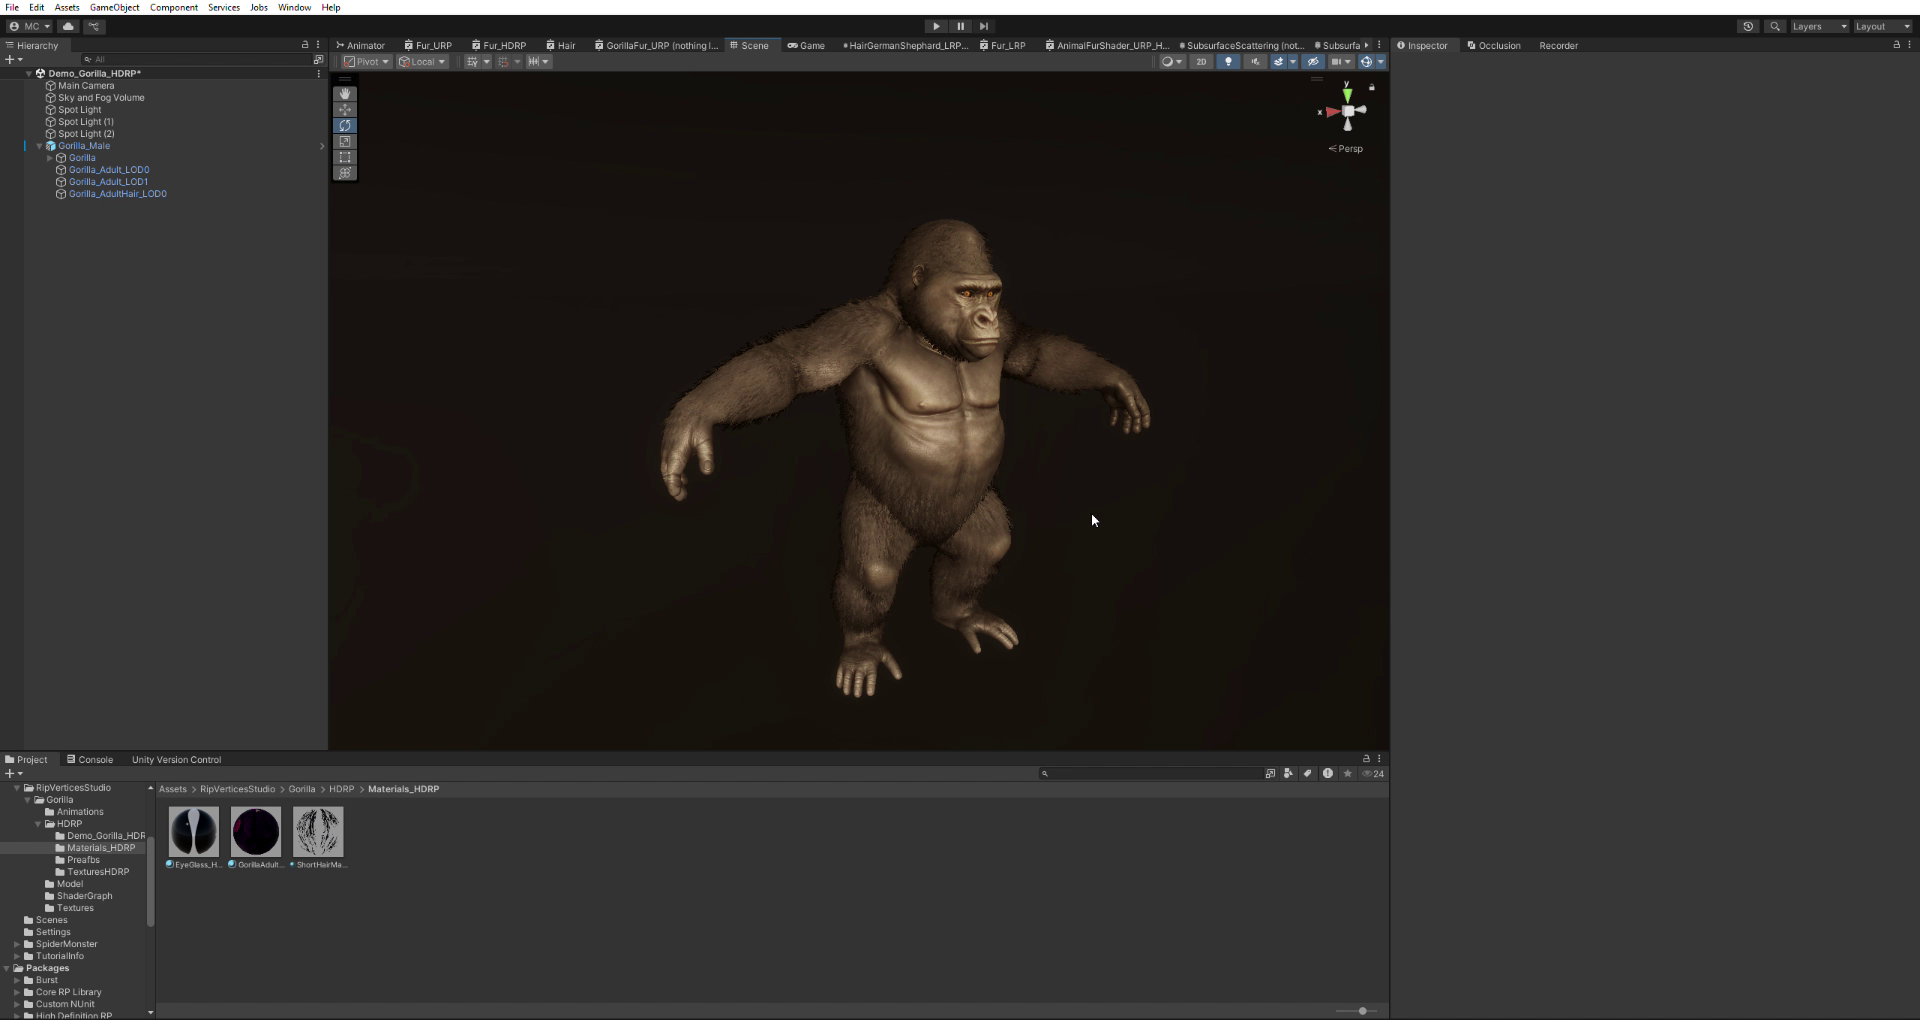Toggle 2D scene view mode

pos(1201,62)
